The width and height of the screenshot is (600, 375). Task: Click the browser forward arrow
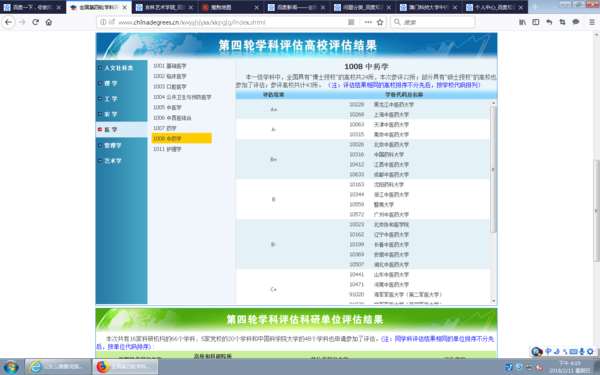click(22, 22)
